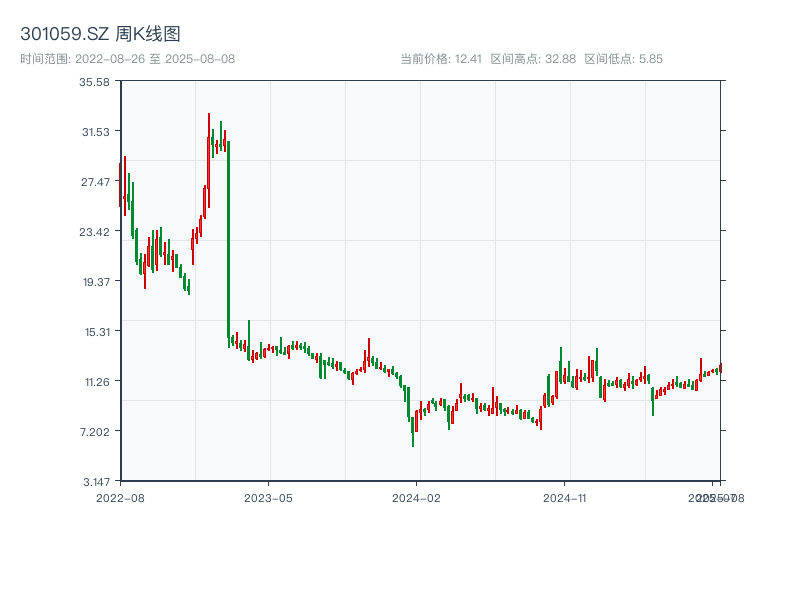The image size is (800, 600).
Task: Click the 区间高点 32.88 label
Action: coord(533,59)
